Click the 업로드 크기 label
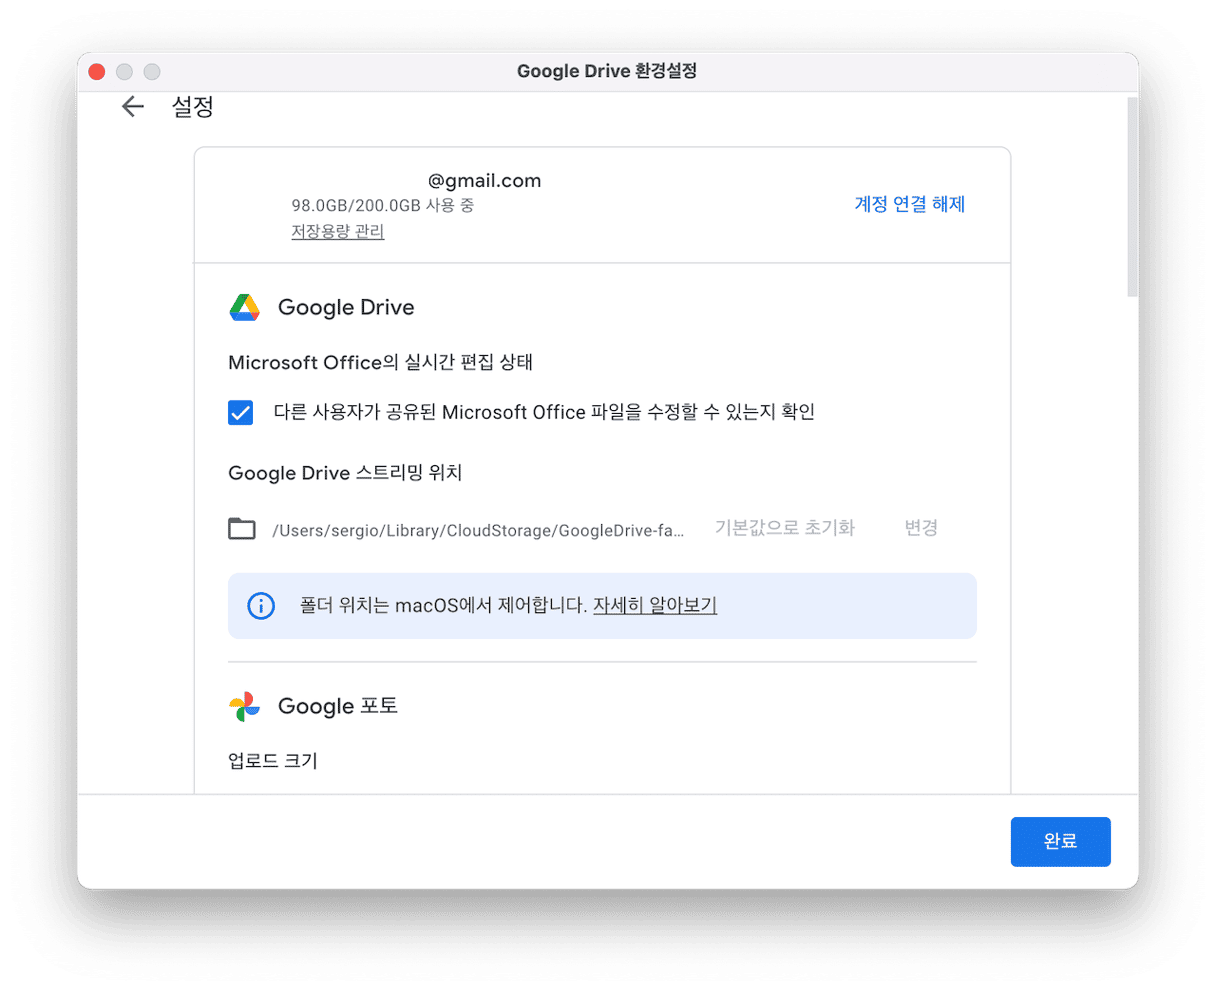The width and height of the screenshot is (1216, 991). [x=273, y=761]
